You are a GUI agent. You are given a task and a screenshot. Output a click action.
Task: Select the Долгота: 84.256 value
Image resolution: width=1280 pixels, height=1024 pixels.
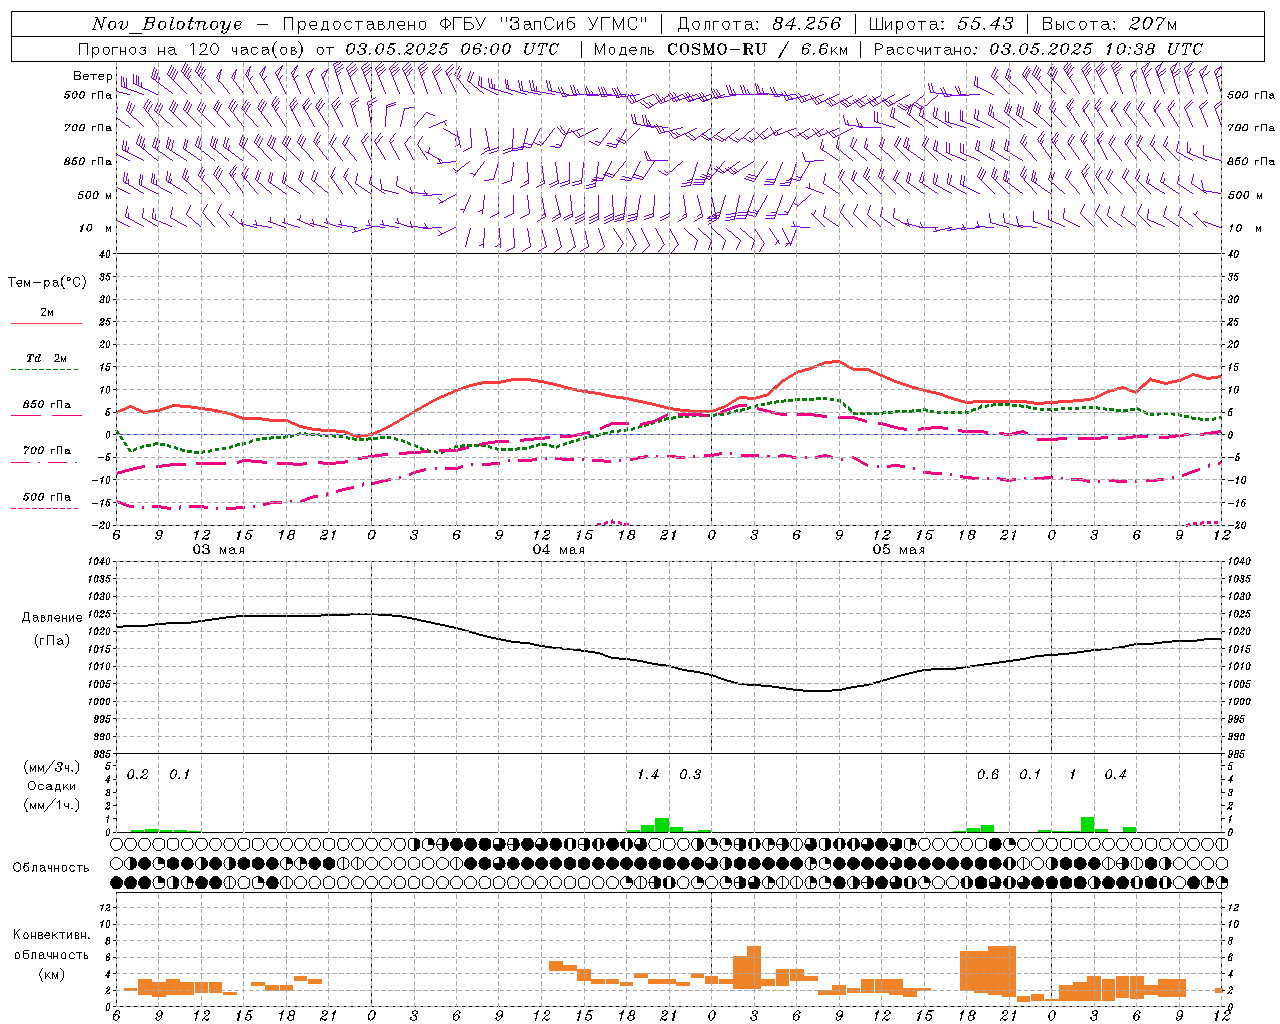pos(759,24)
